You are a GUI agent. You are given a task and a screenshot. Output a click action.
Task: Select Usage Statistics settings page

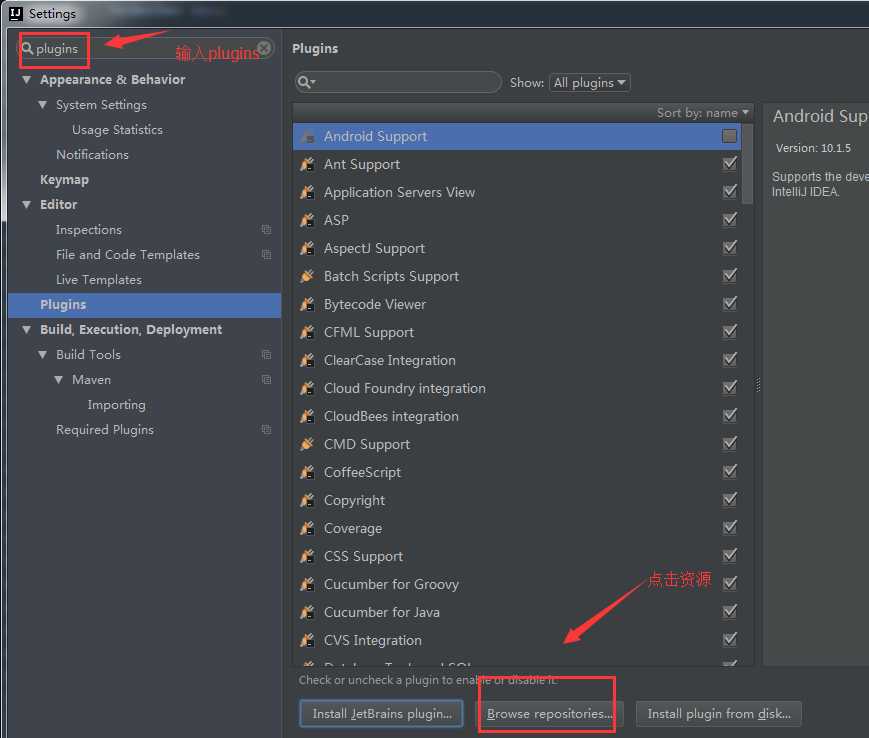coord(117,130)
